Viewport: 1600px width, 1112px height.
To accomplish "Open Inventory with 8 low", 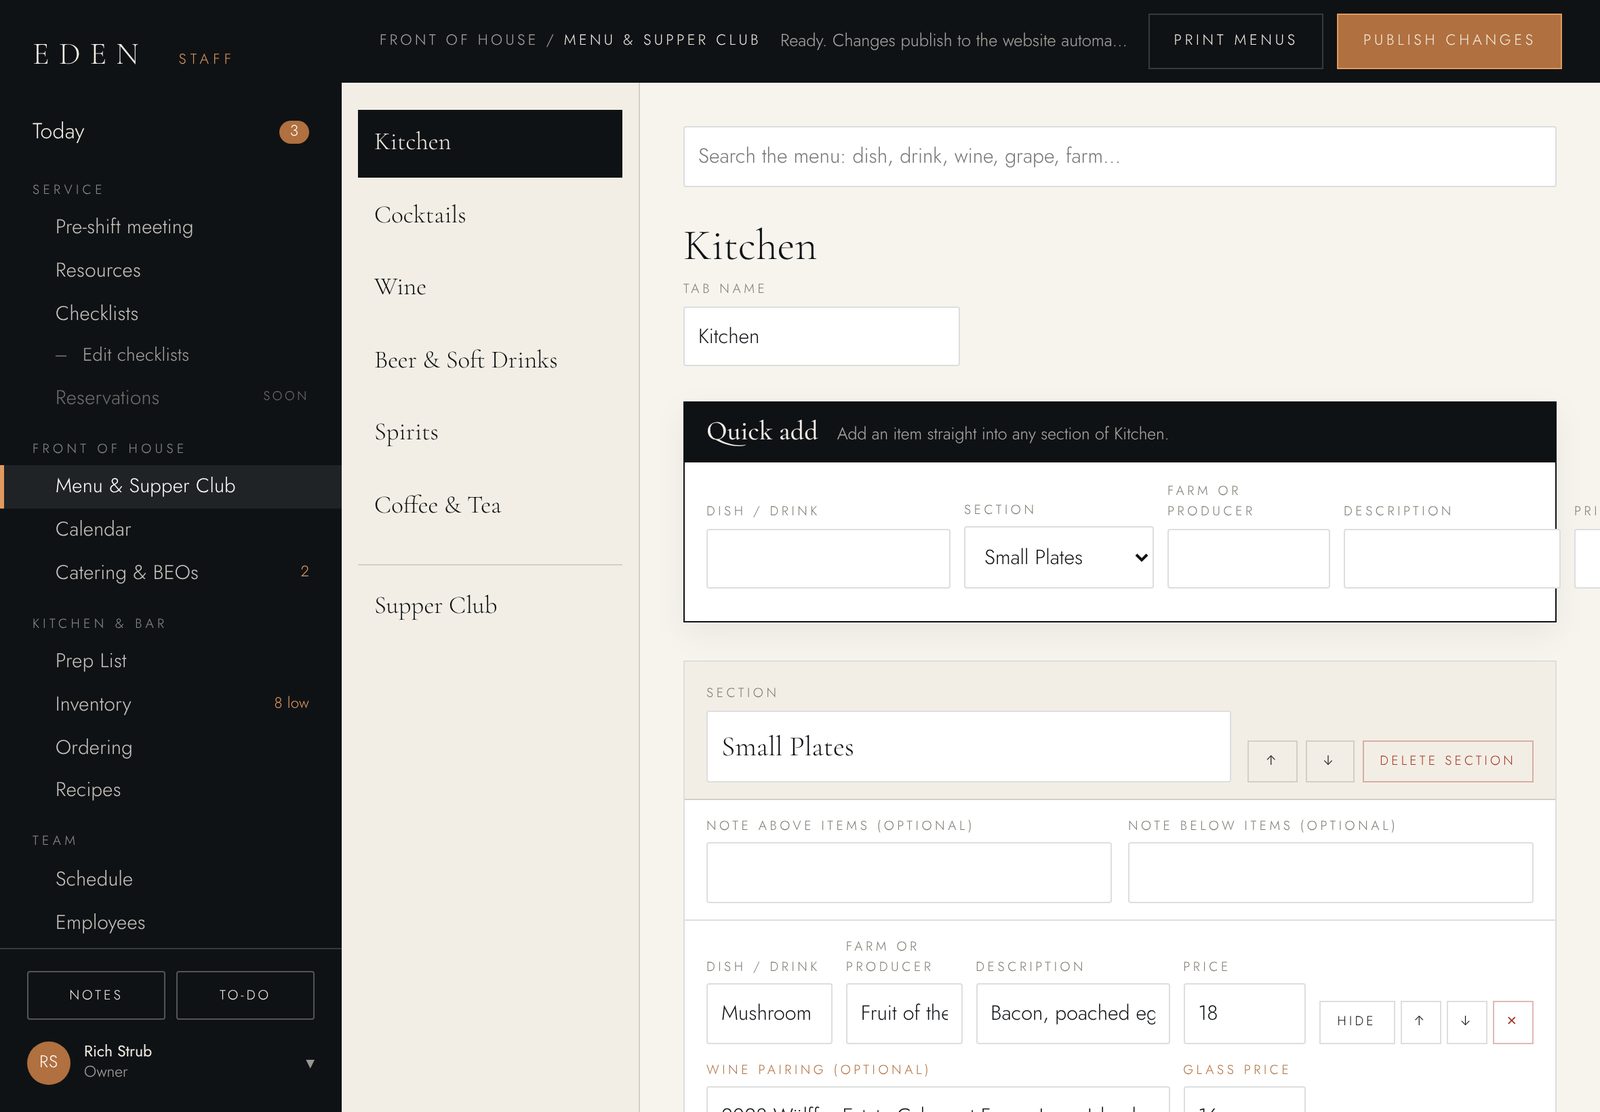I will click(170, 704).
